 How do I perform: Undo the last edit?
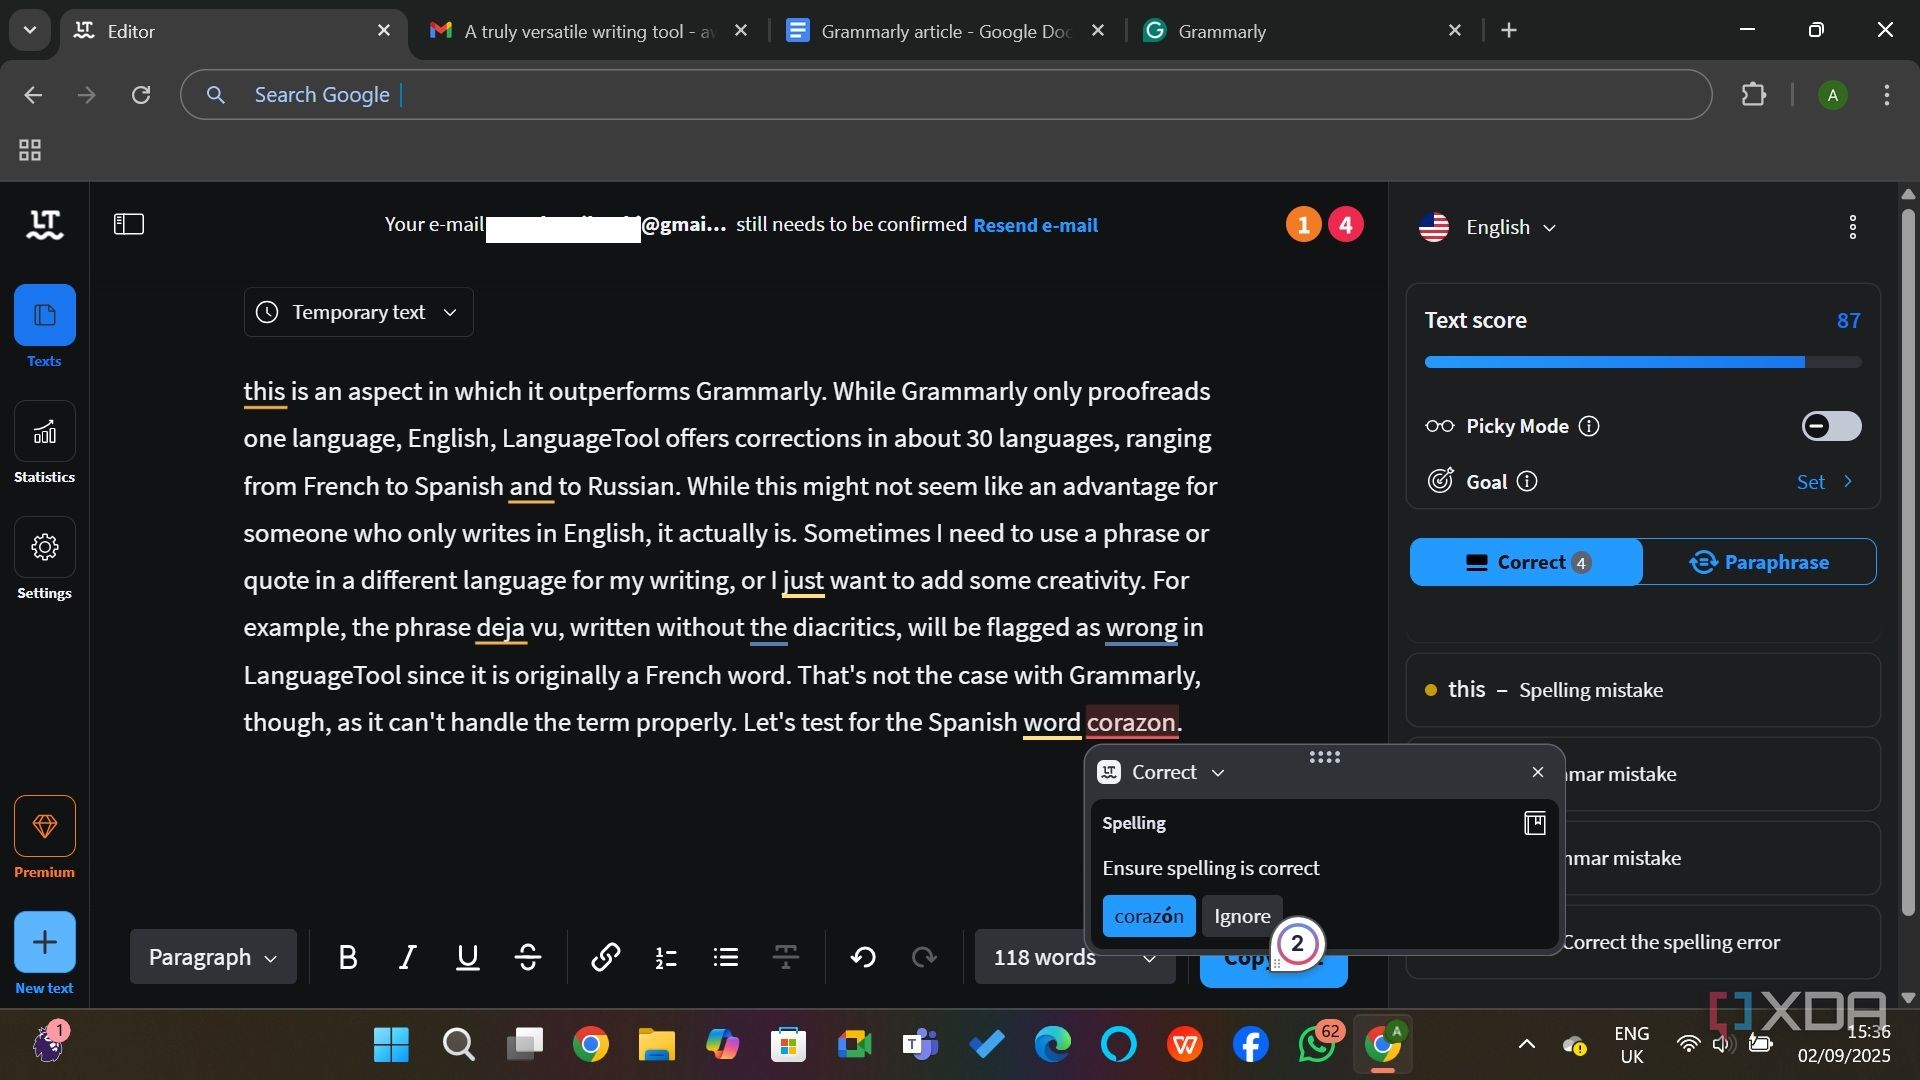863,958
